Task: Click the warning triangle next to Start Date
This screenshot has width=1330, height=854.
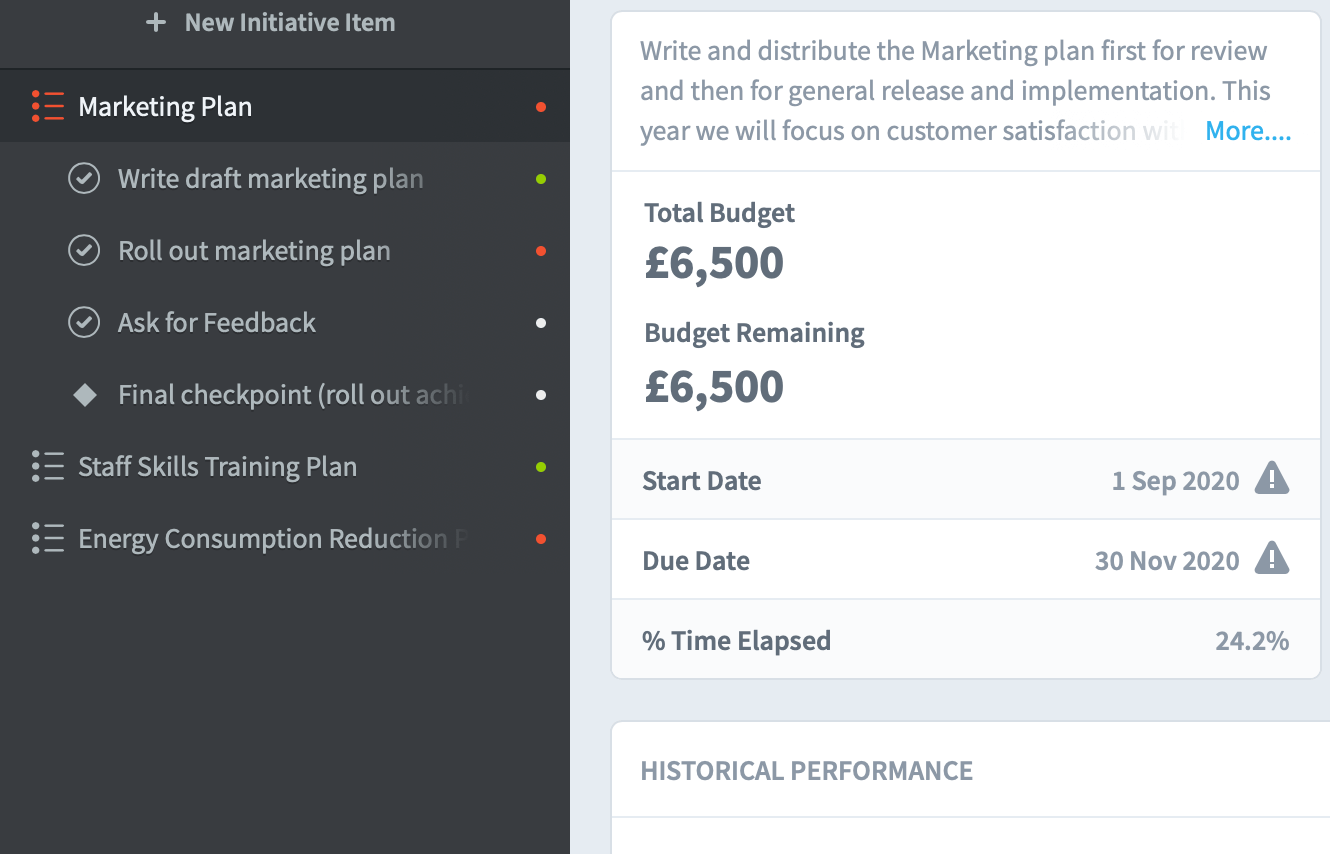Action: (x=1272, y=479)
